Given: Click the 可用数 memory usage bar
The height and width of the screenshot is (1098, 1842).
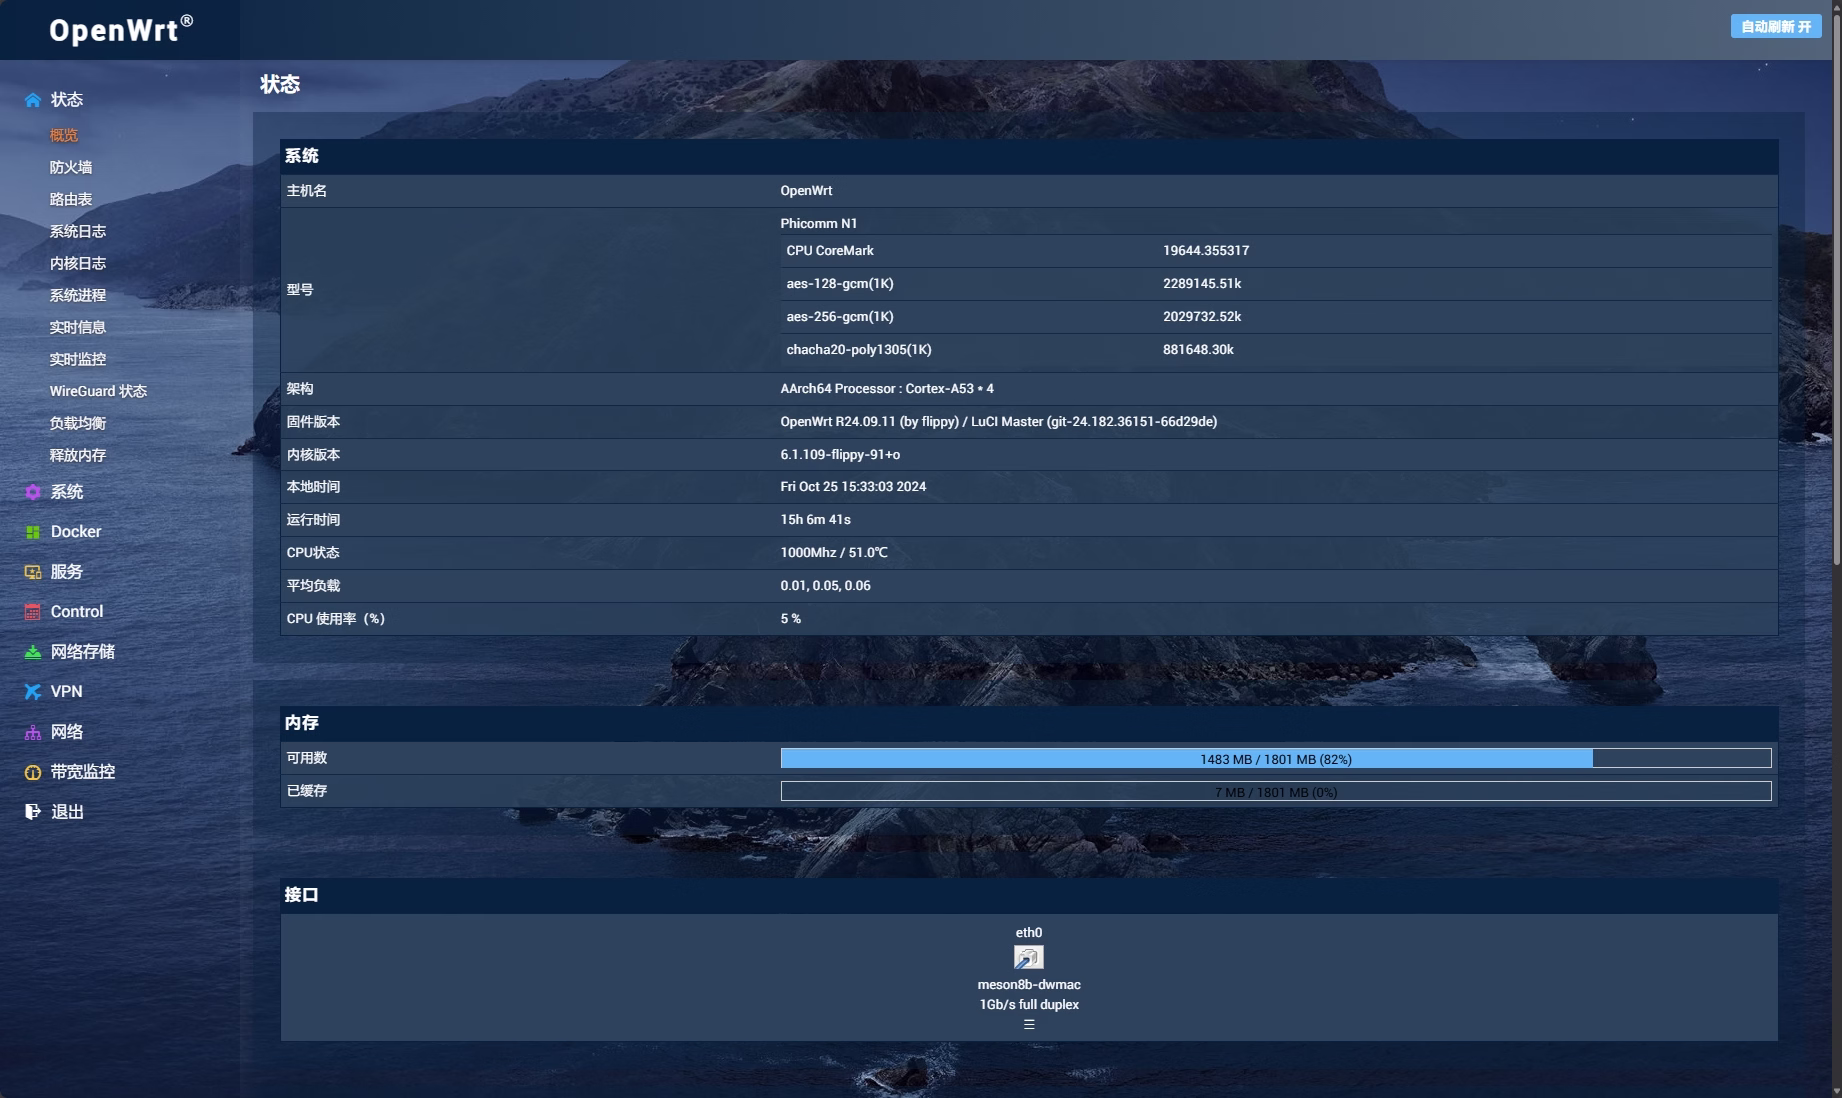Looking at the screenshot, I should point(1275,759).
